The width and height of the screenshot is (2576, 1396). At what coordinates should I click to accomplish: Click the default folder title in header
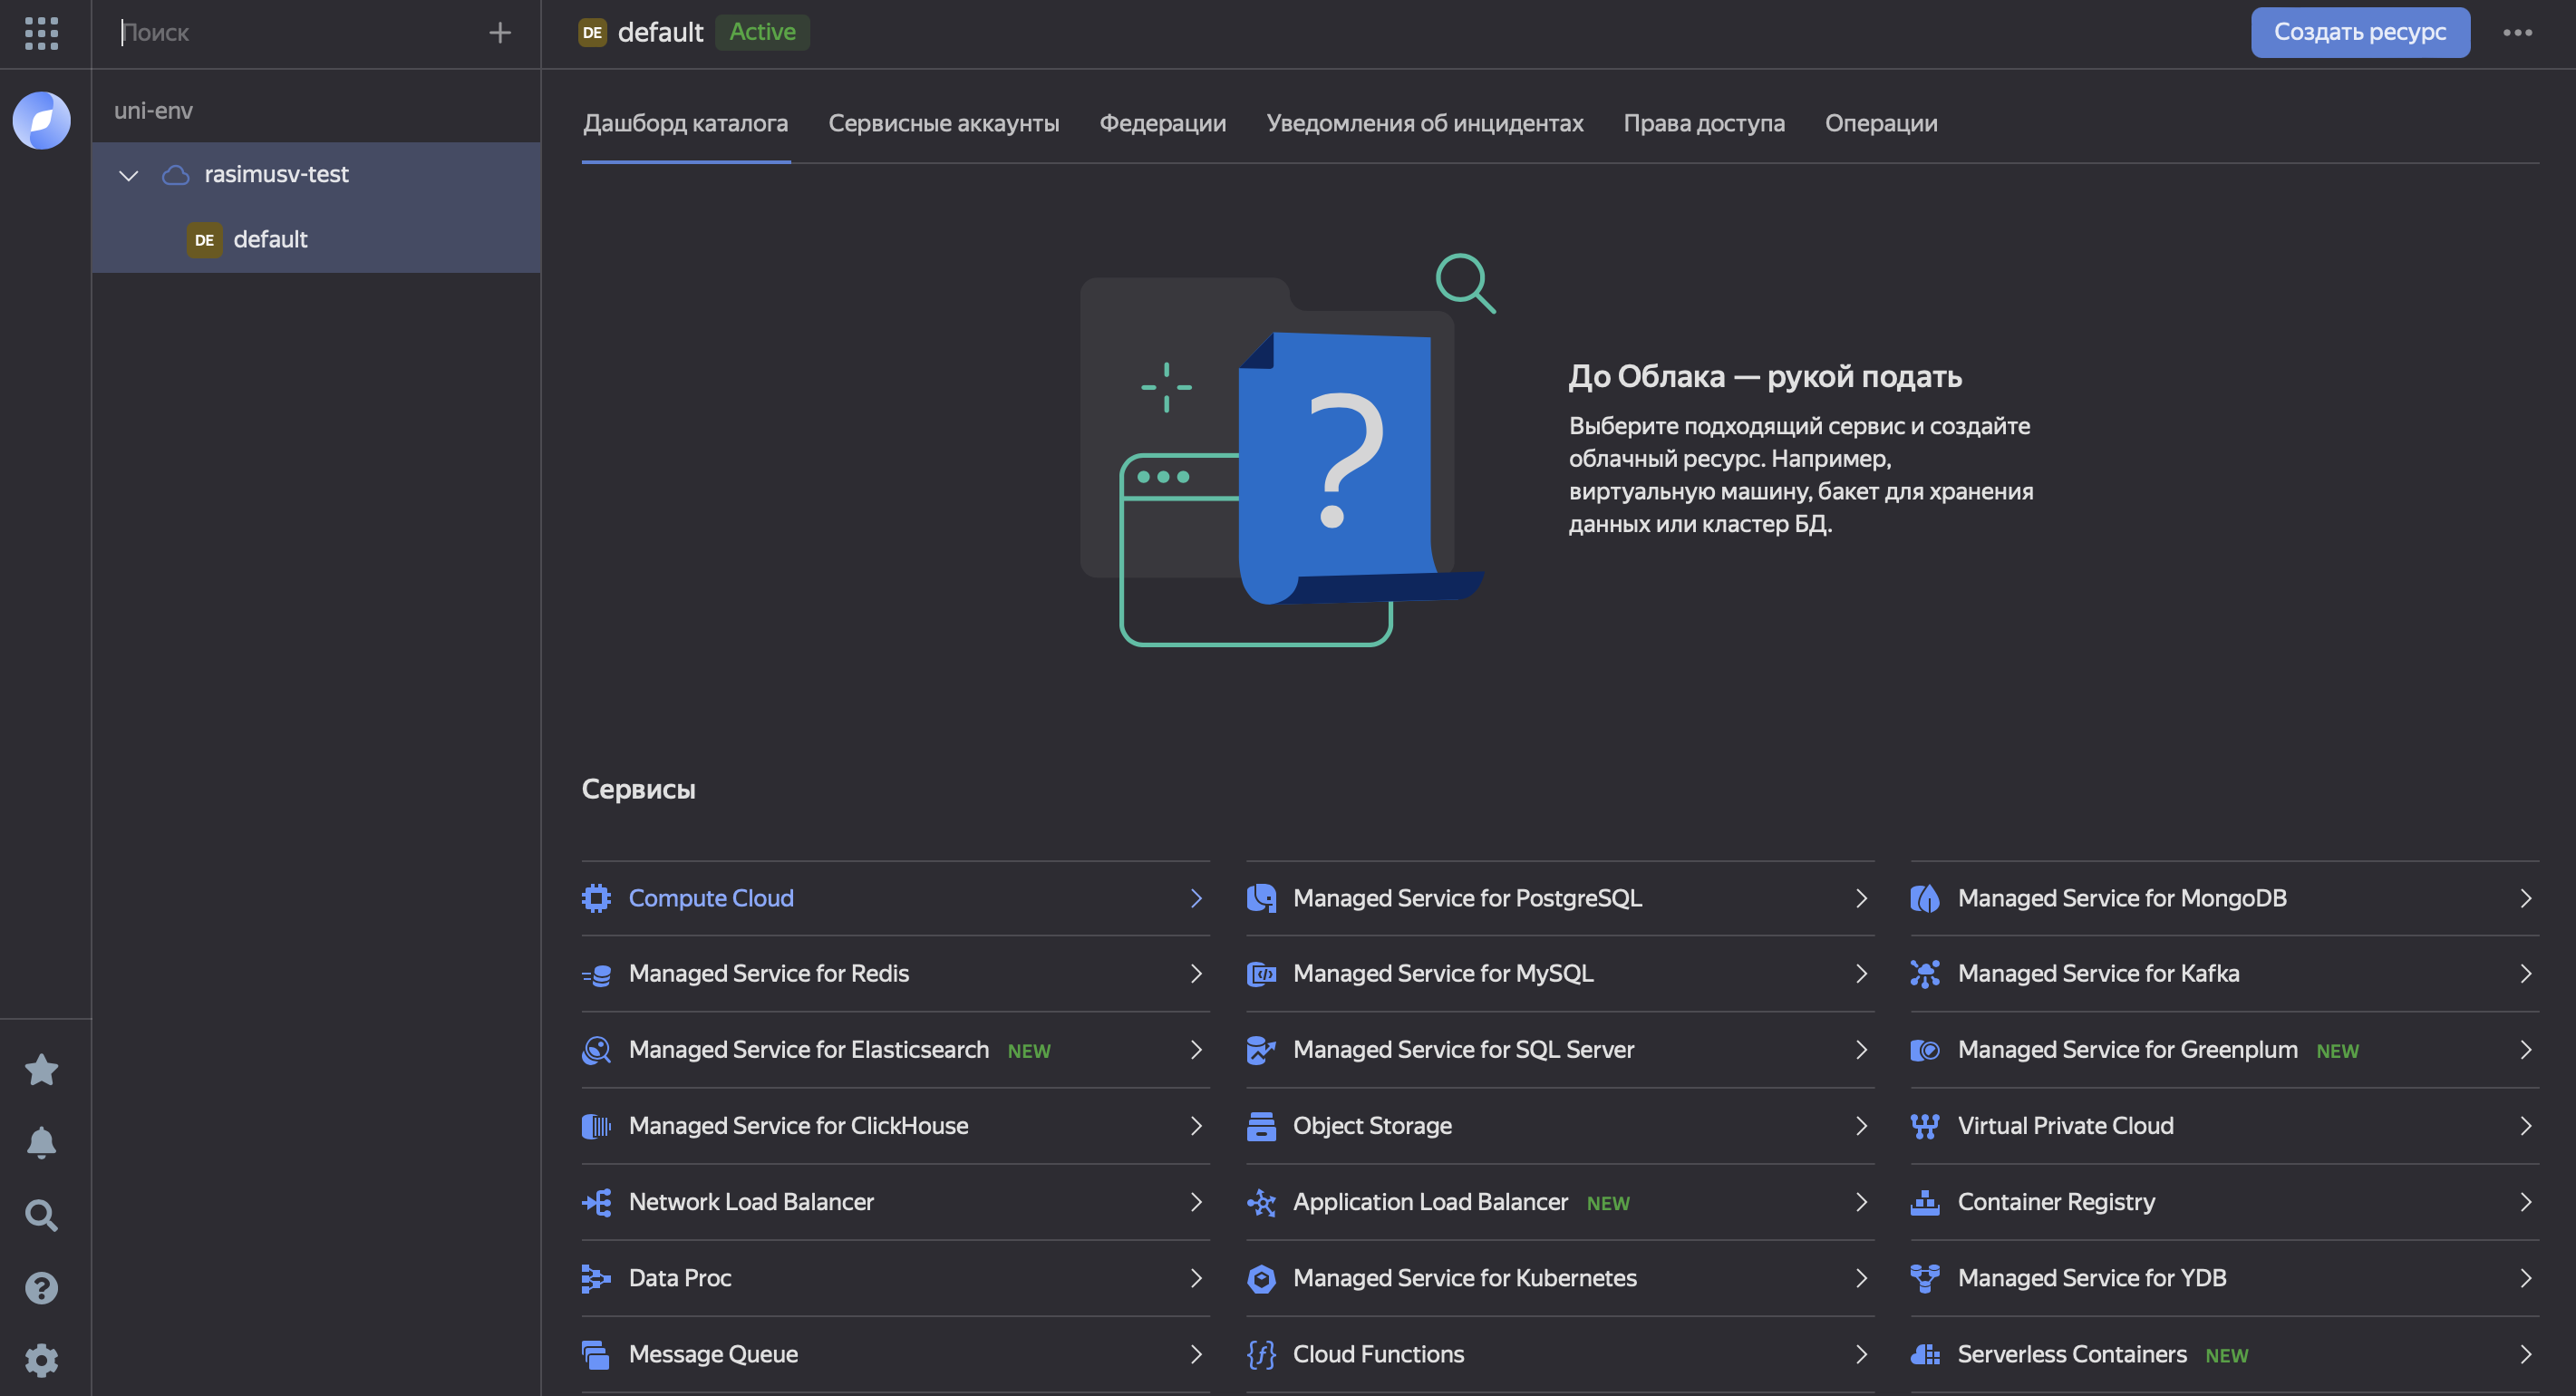pyautogui.click(x=660, y=32)
